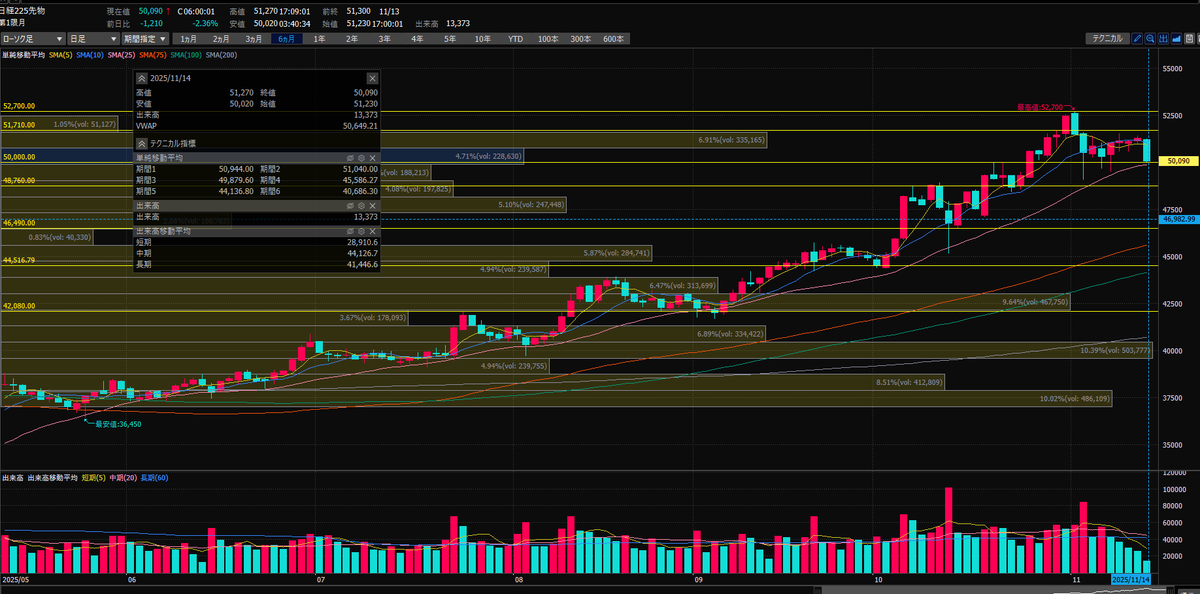Select the 44,516.79 horizontal line label
Screen dimensions: 1200x594
19,260
